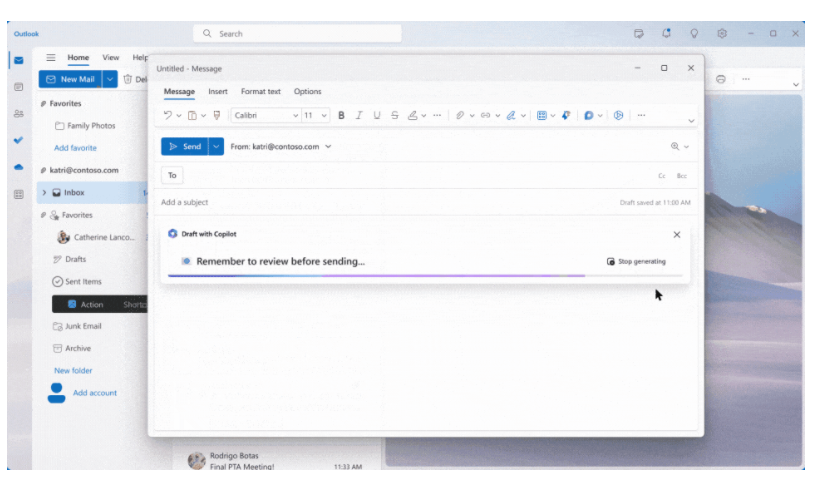This screenshot has width=814, height=482.
Task: Switch to the Format text tab
Action: pos(261,92)
